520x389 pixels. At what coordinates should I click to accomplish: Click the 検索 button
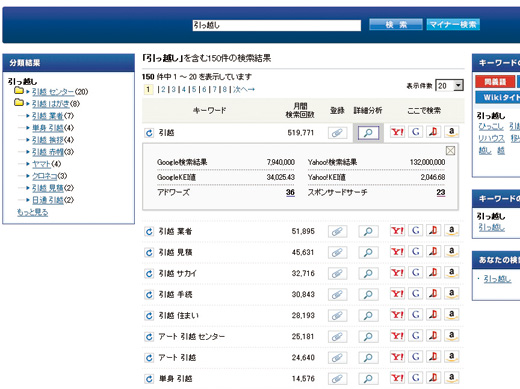pos(396,24)
